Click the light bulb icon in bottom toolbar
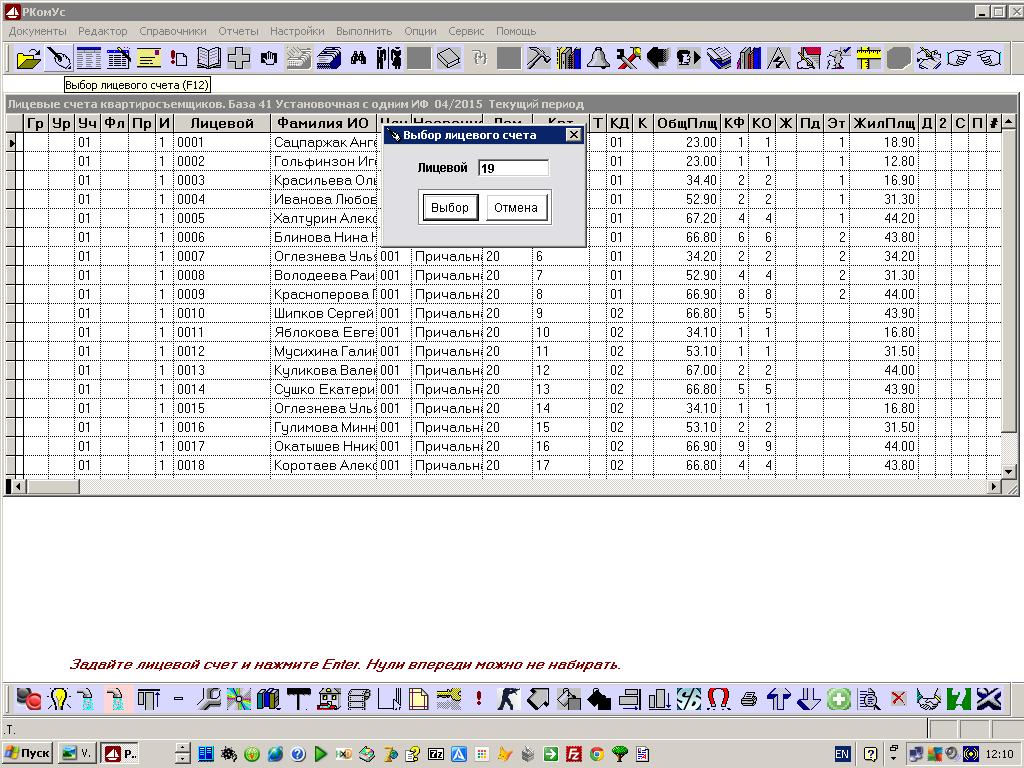The height and width of the screenshot is (768, 1024). click(x=59, y=699)
